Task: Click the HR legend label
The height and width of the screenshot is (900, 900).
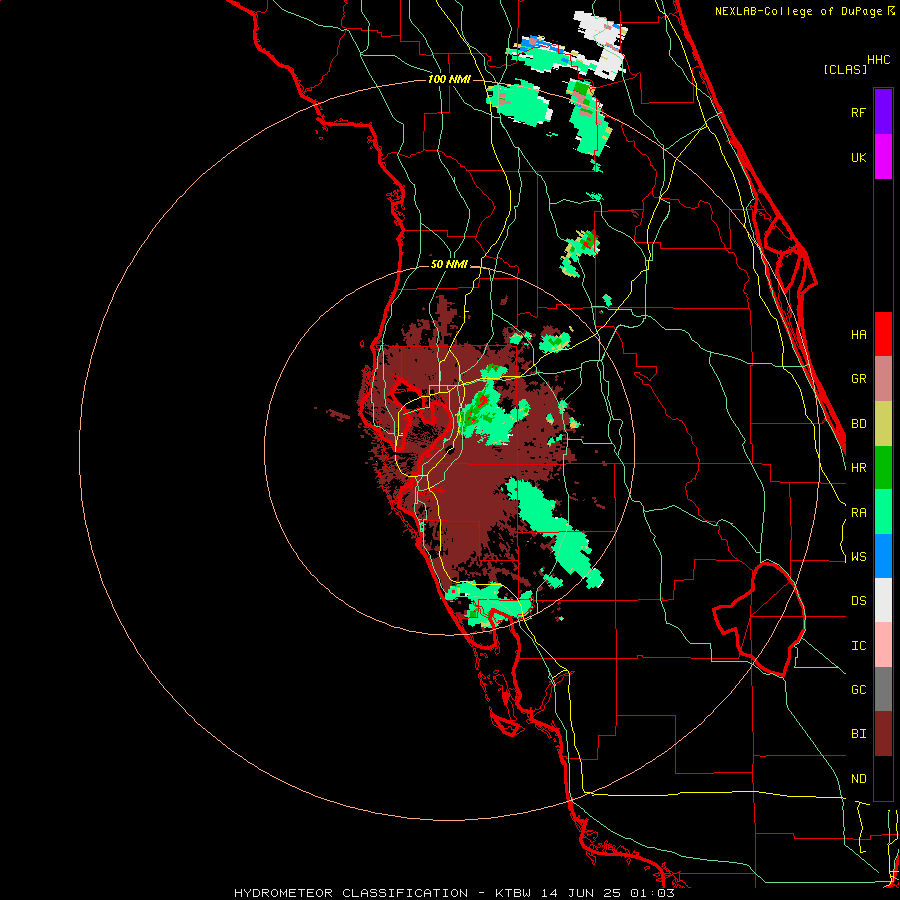Action: (x=858, y=468)
